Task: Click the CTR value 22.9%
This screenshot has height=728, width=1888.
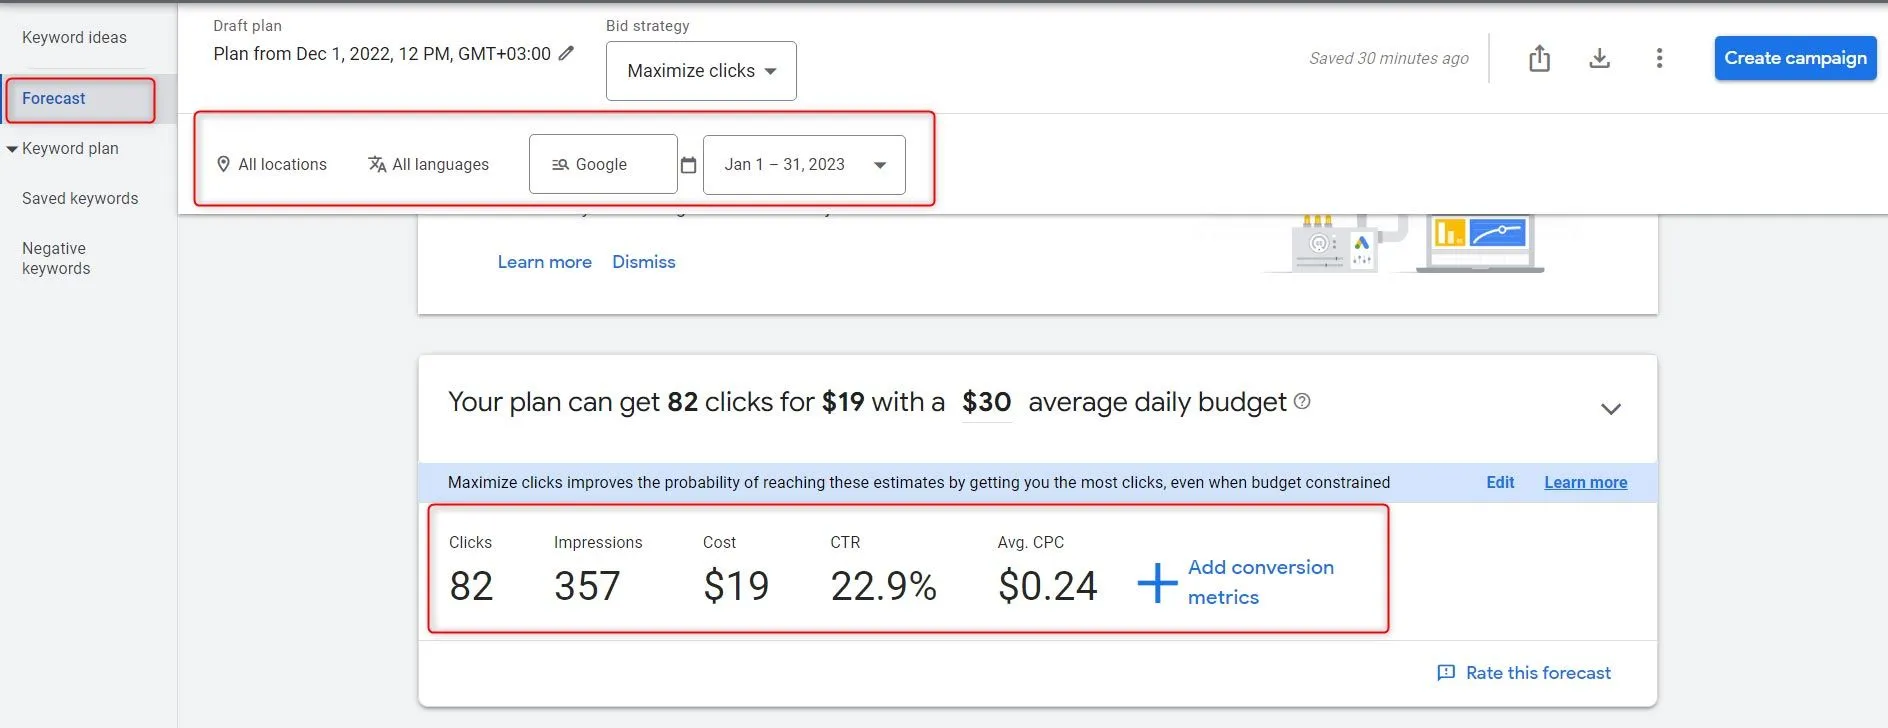Action: (x=883, y=586)
